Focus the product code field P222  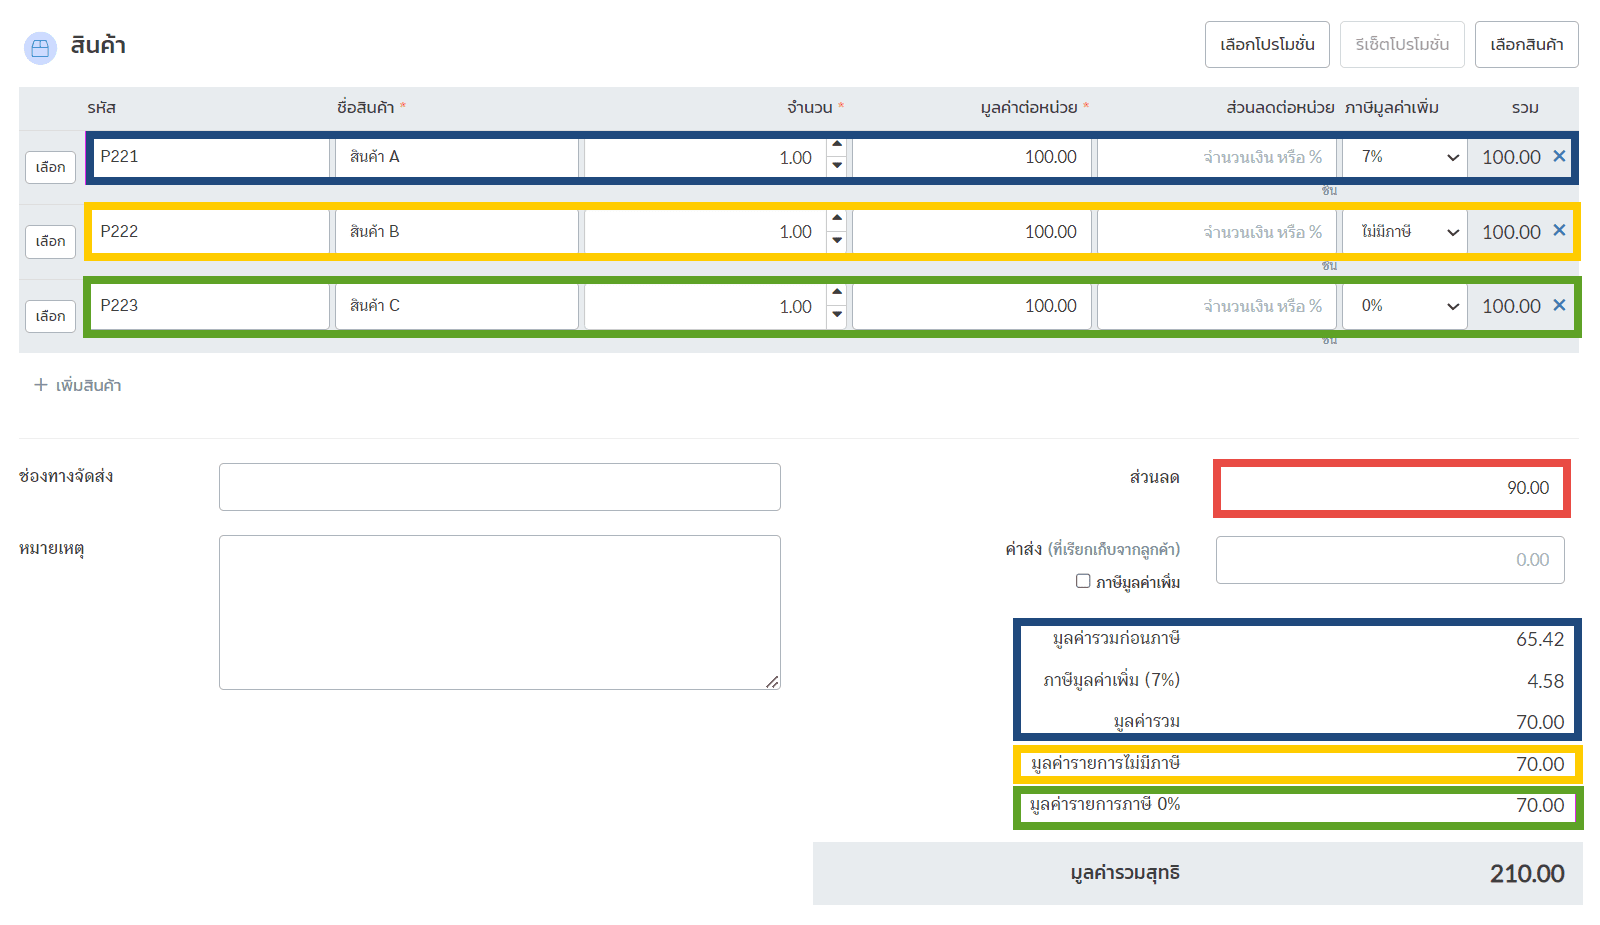(x=210, y=231)
